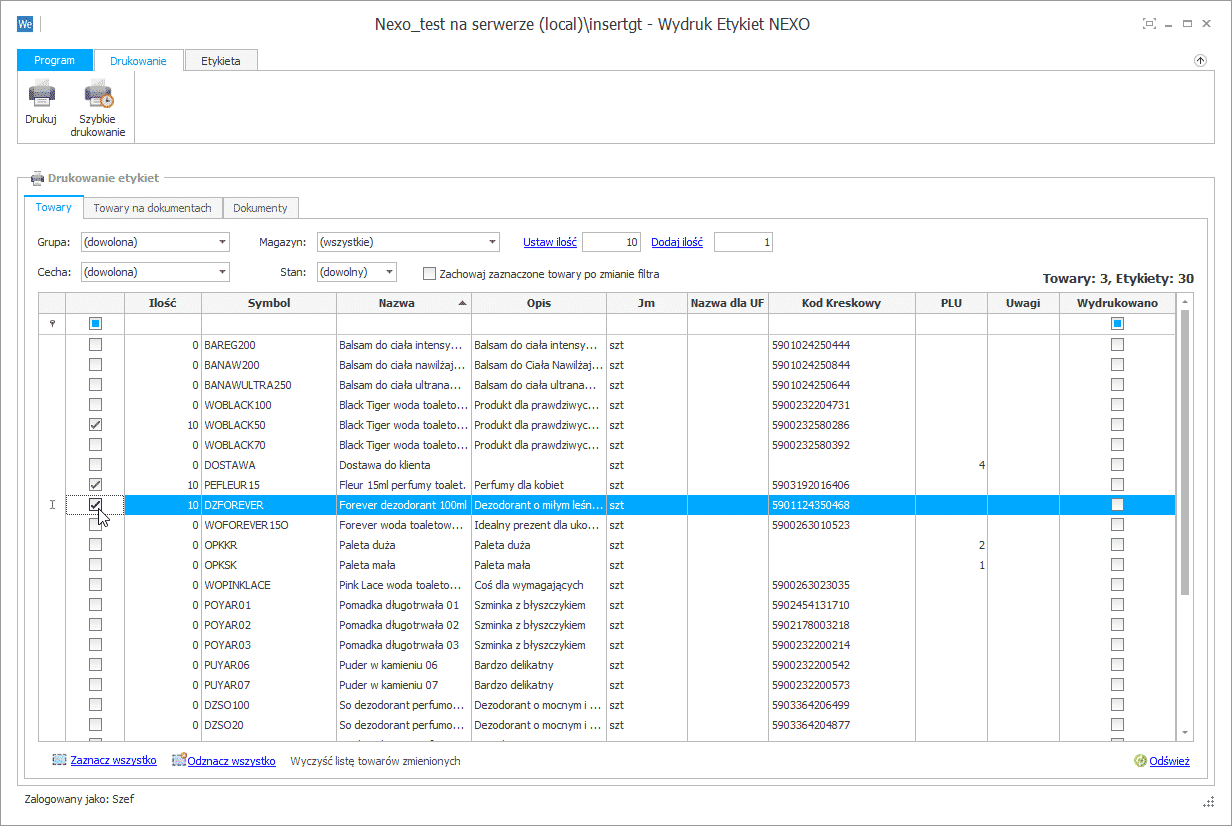The width and height of the screenshot is (1232, 826).
Task: Toggle the Wydrukowano filter row checkbox
Action: [x=1117, y=323]
